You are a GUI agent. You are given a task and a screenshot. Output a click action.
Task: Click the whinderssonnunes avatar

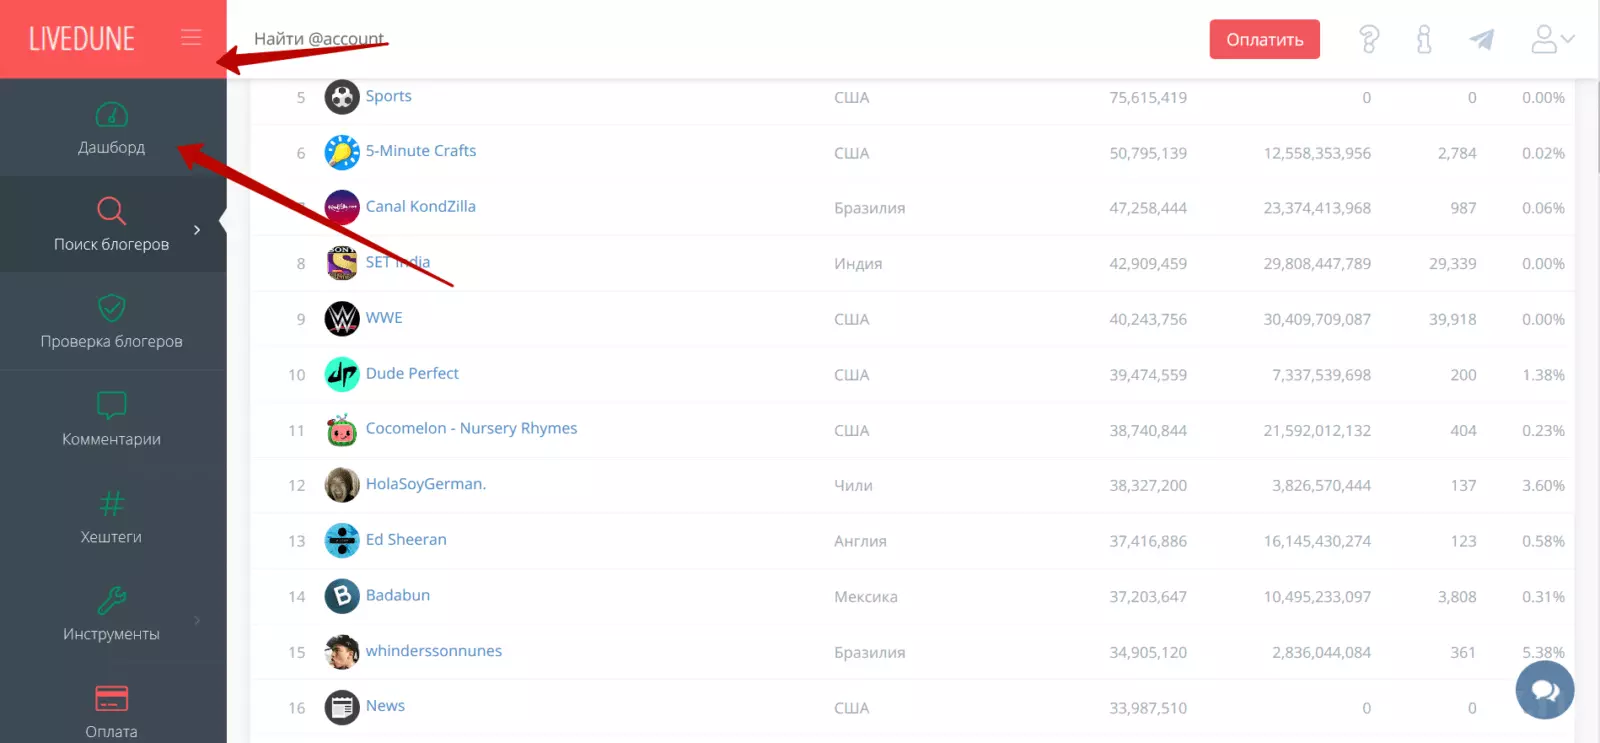point(342,652)
